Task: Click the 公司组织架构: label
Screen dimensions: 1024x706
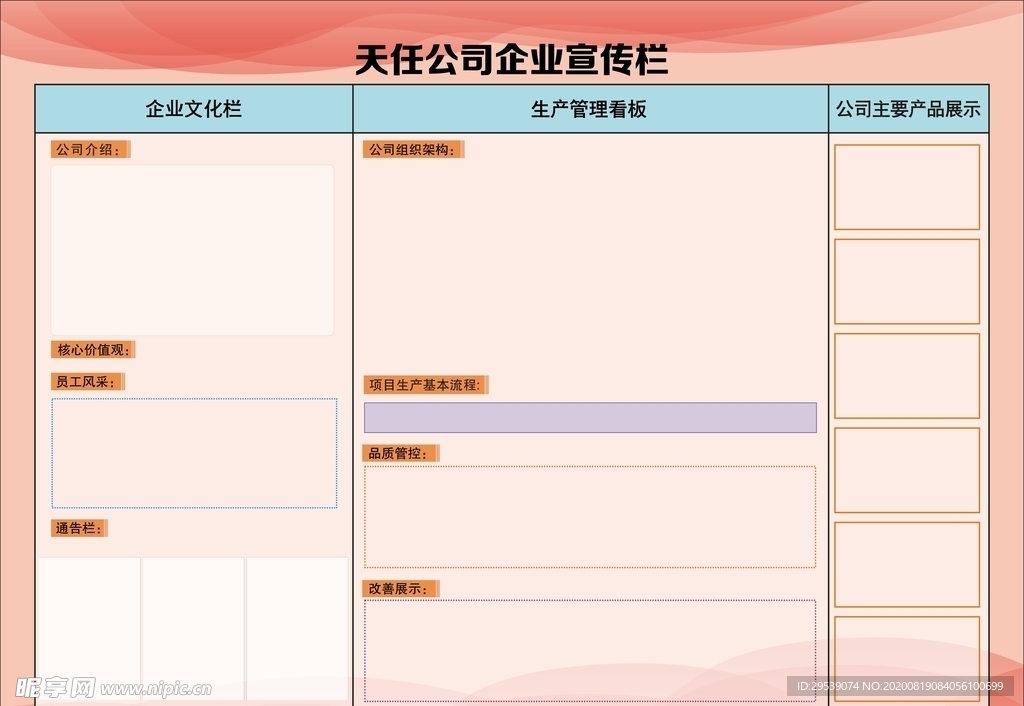Action: [413, 150]
